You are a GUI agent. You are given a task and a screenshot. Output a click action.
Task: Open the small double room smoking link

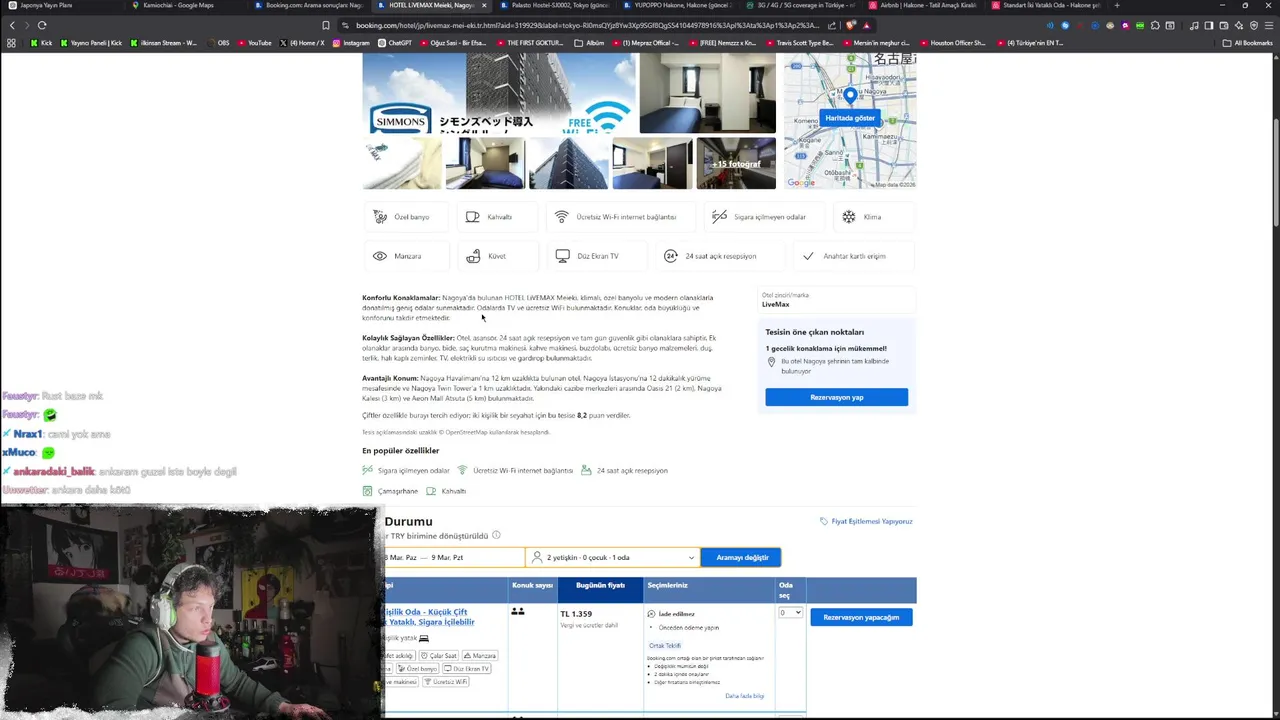pos(428,616)
